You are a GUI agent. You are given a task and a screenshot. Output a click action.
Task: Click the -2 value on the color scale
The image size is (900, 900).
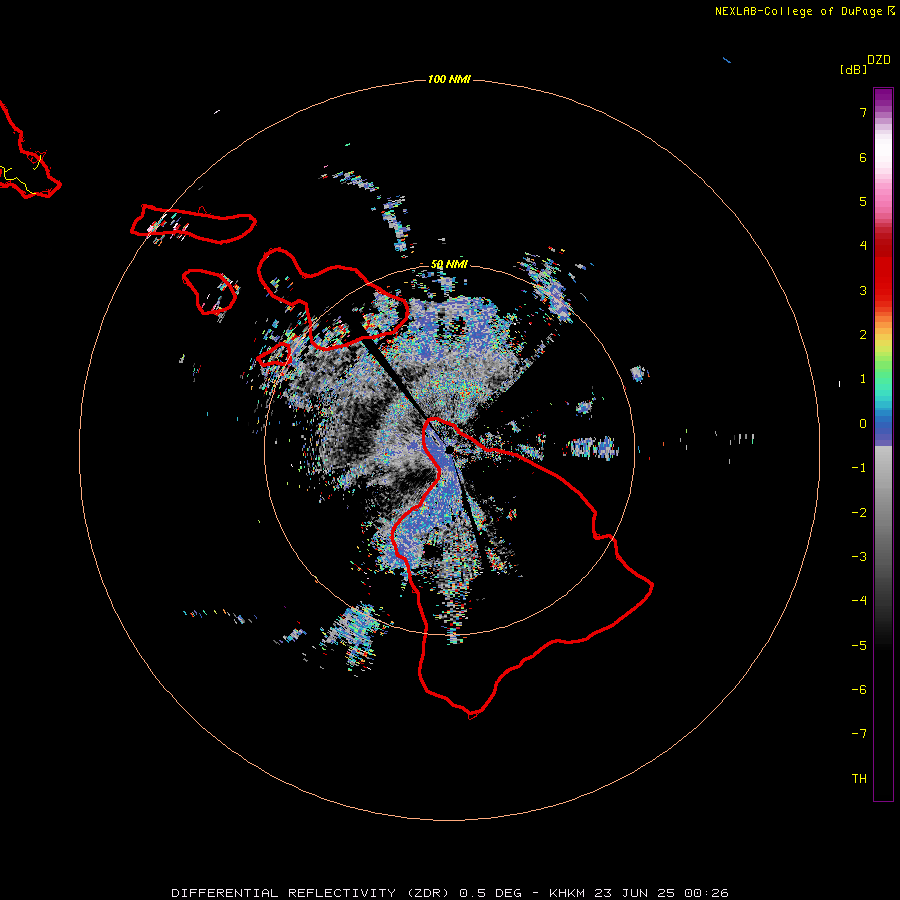coord(859,513)
